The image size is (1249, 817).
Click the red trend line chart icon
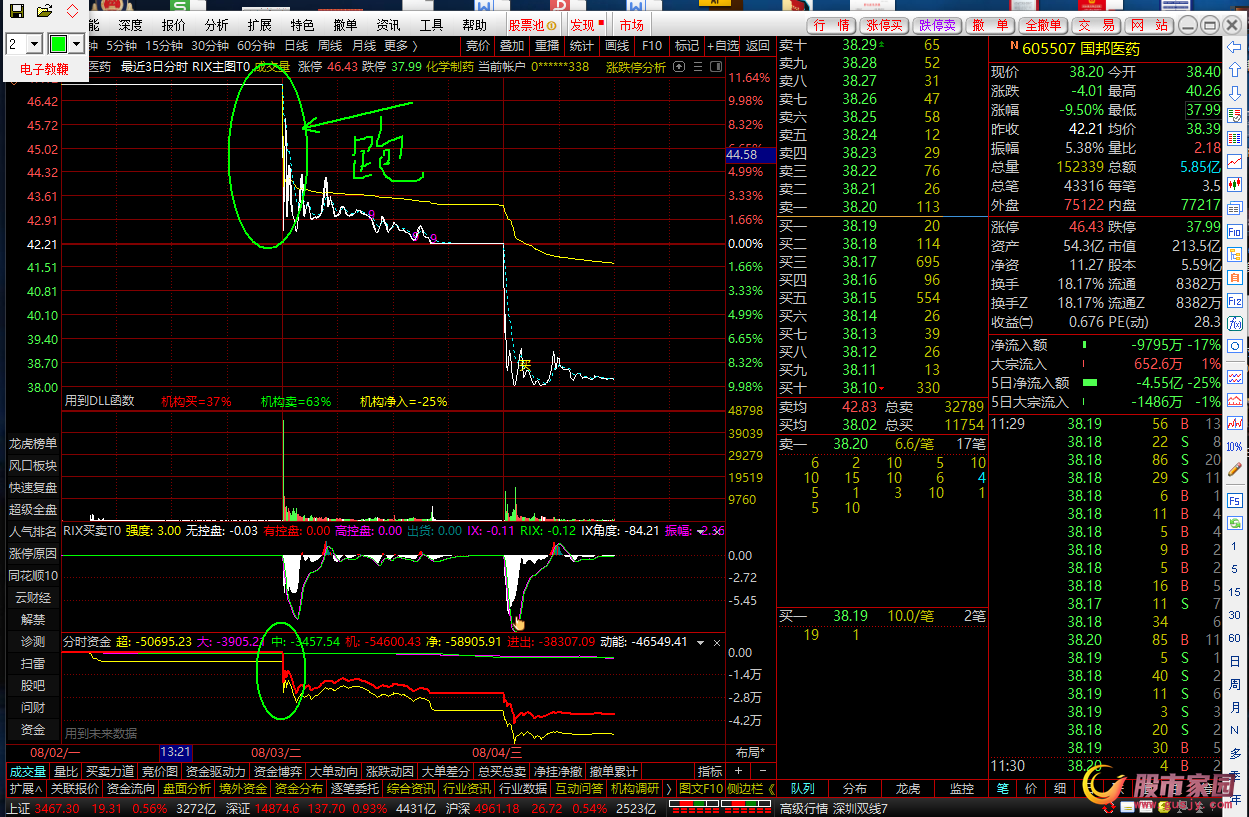pos(1236,161)
